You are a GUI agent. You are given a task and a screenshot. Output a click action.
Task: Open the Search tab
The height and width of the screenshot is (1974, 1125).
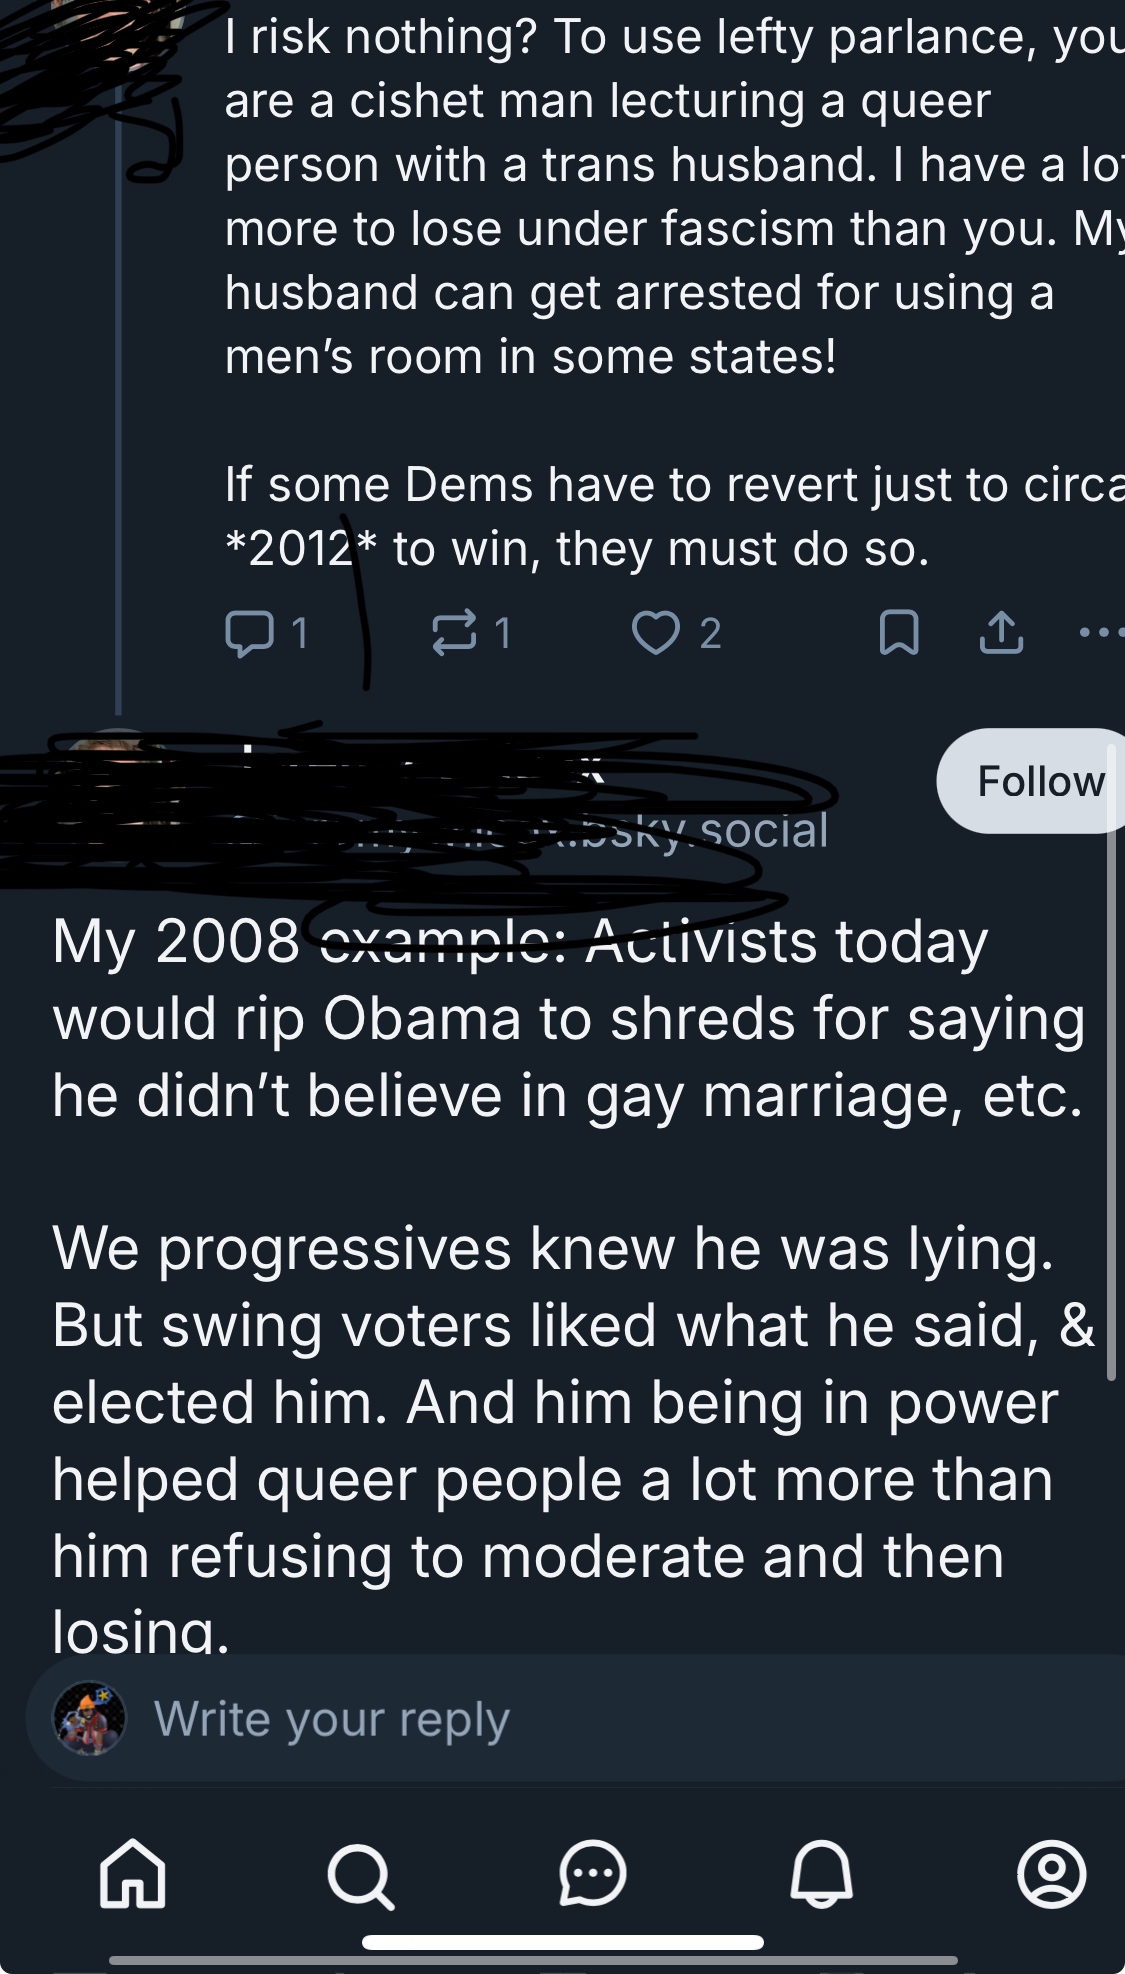(x=361, y=1875)
